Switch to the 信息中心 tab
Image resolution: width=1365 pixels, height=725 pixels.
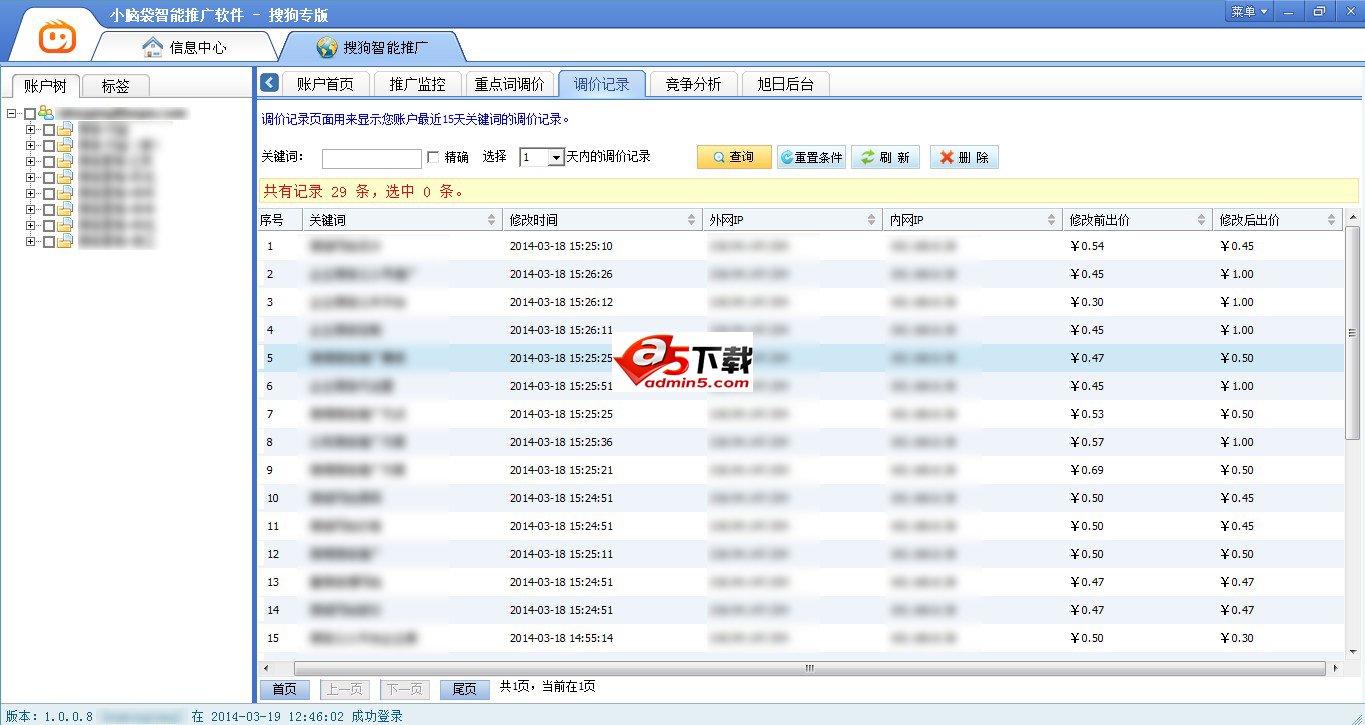186,47
